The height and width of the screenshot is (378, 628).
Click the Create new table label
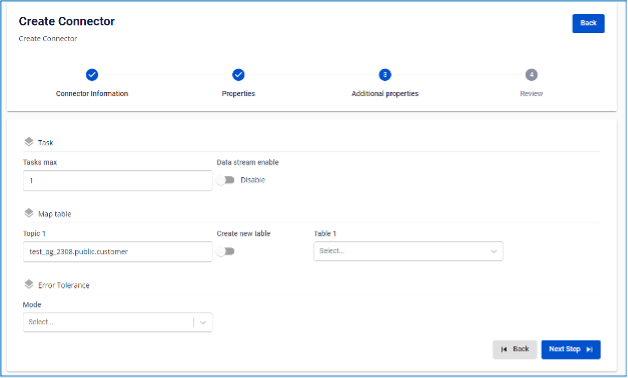coord(244,233)
